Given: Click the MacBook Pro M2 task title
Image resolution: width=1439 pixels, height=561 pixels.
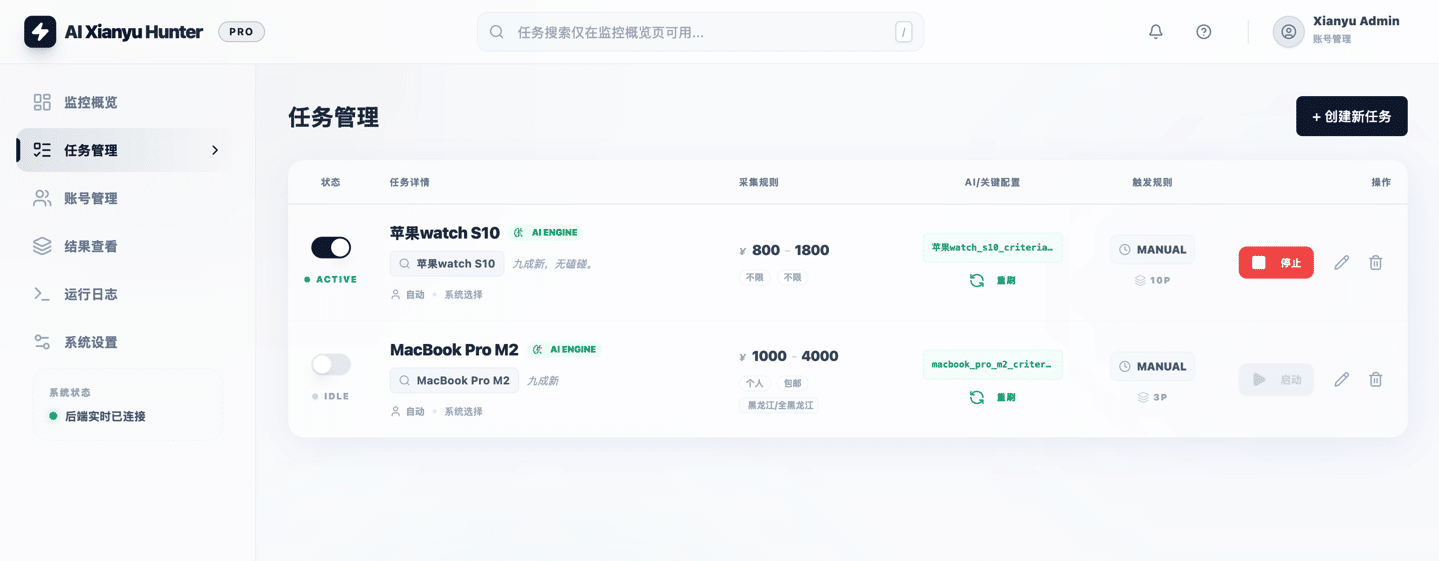Looking at the screenshot, I should 454,350.
